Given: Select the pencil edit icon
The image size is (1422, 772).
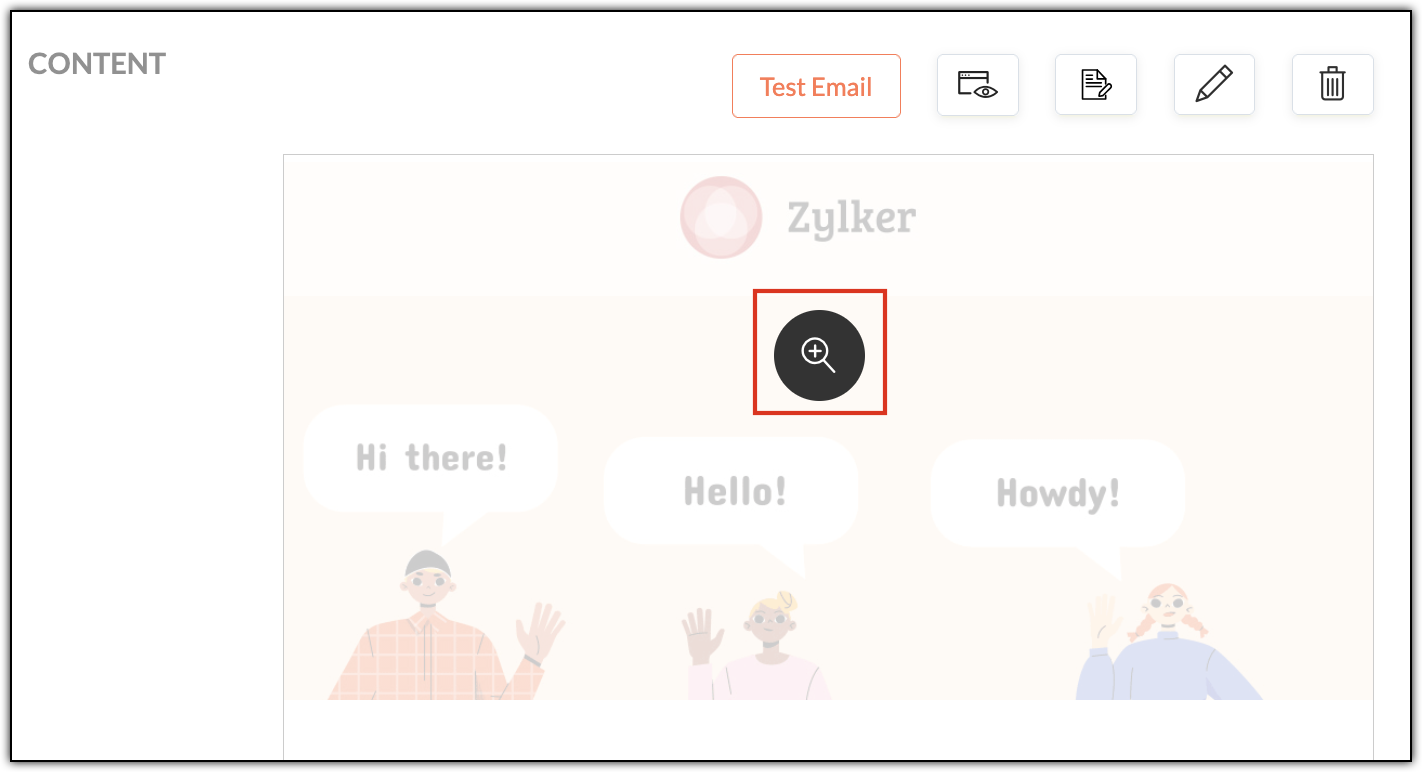Looking at the screenshot, I should (x=1214, y=85).
